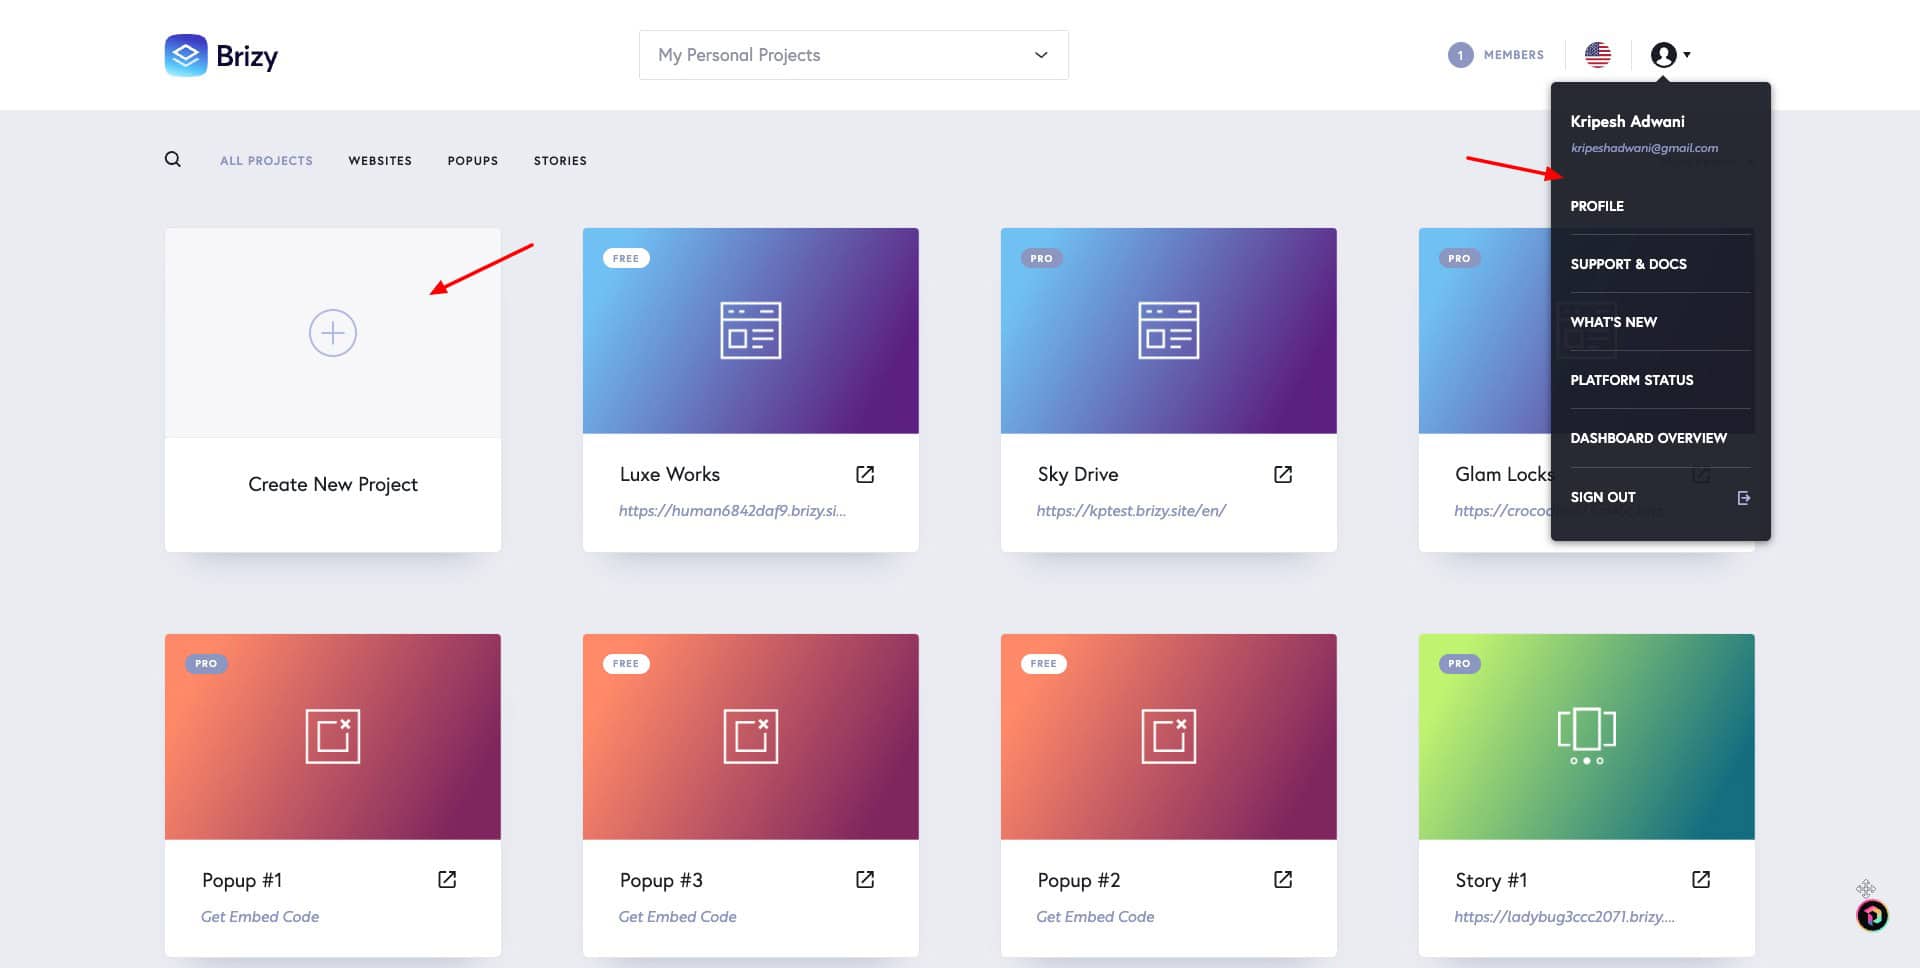Choose Support & Docs menu item

(x=1628, y=264)
